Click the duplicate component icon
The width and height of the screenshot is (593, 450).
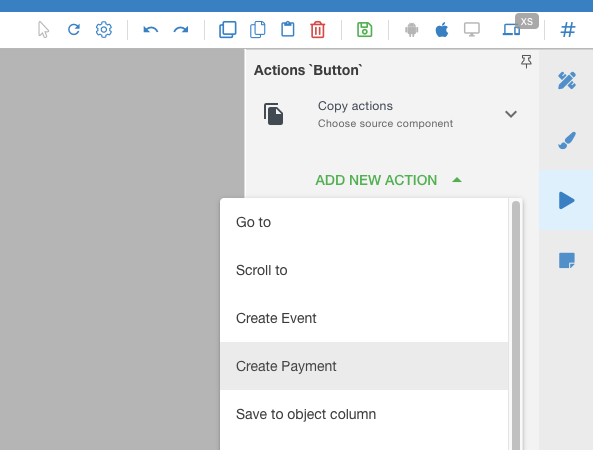228,29
